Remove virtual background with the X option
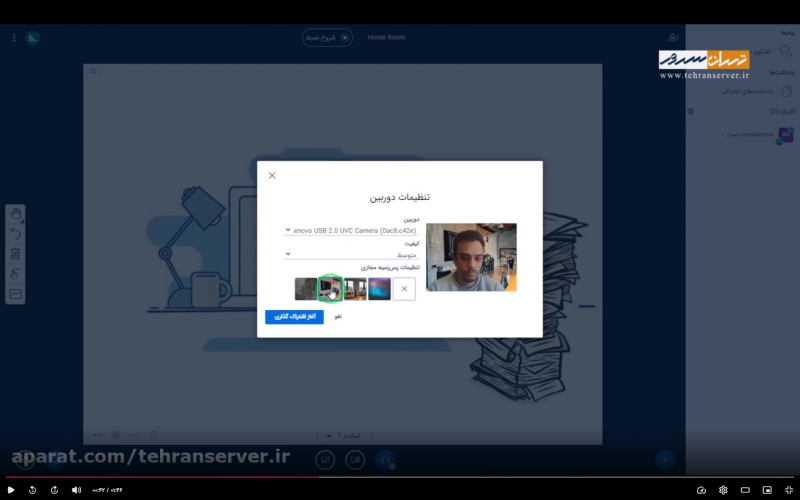The width and height of the screenshot is (800, 500). (x=404, y=289)
